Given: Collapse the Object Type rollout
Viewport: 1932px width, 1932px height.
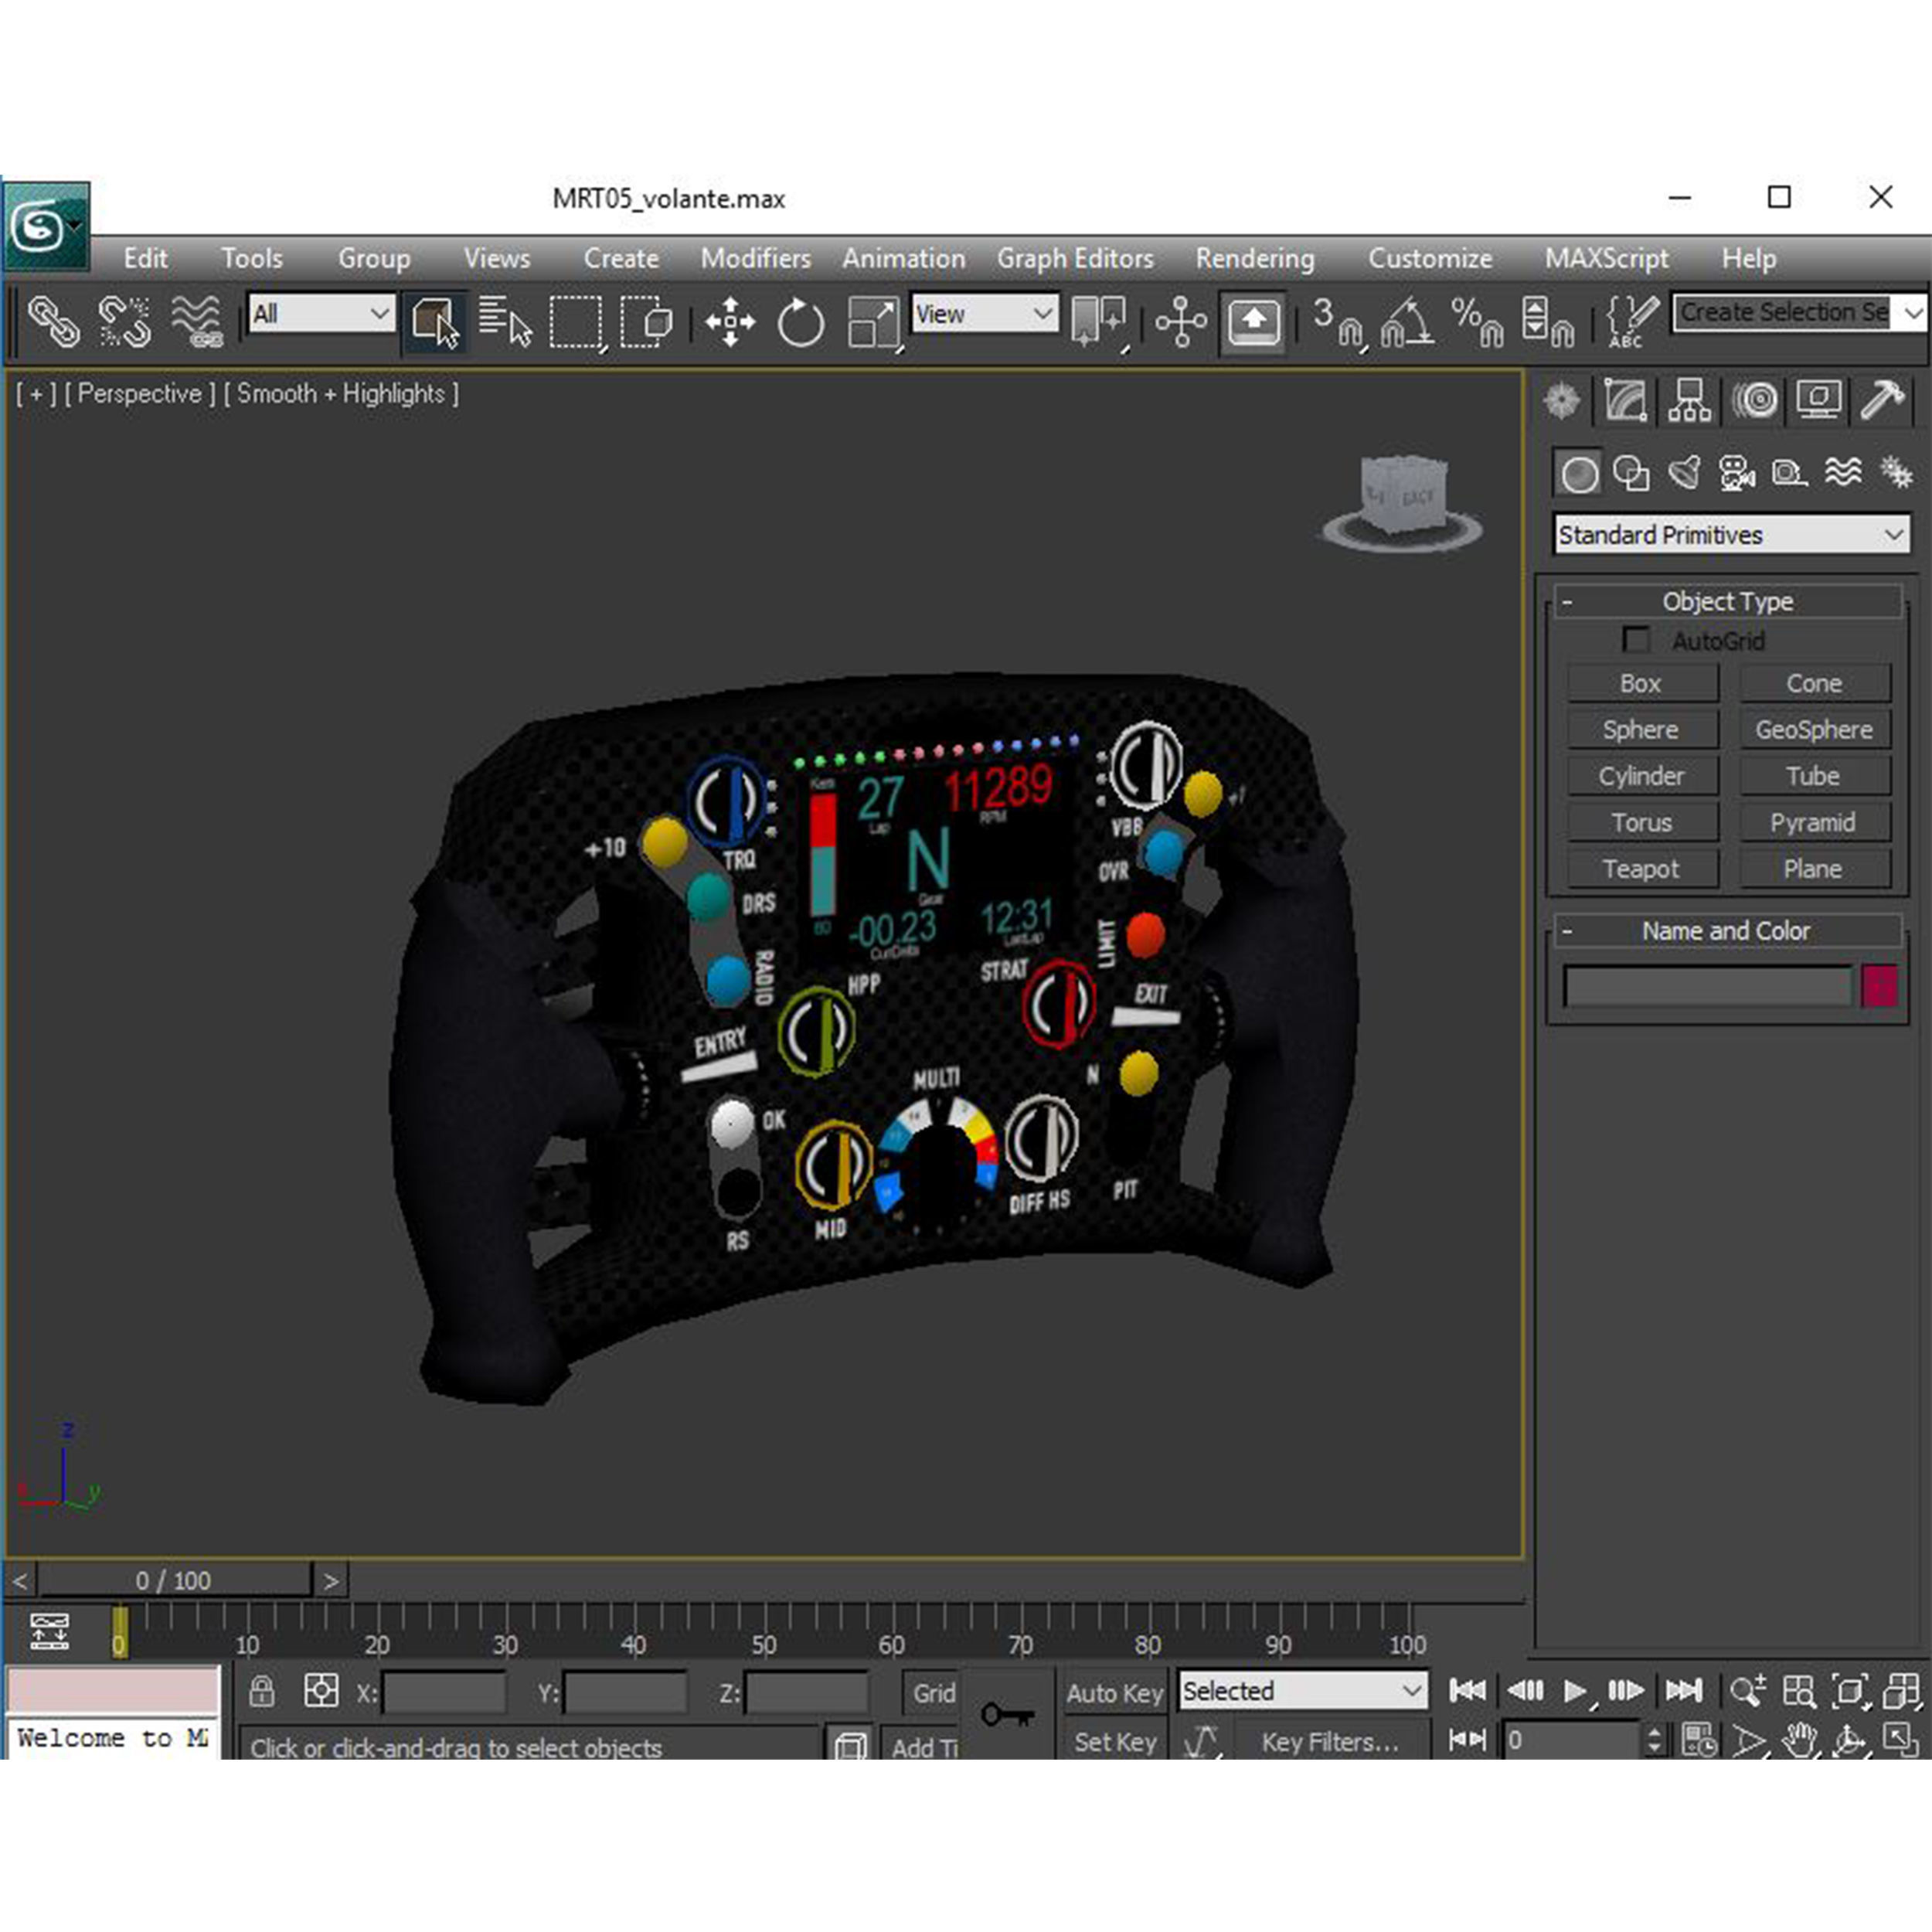Looking at the screenshot, I should pyautogui.click(x=1727, y=601).
